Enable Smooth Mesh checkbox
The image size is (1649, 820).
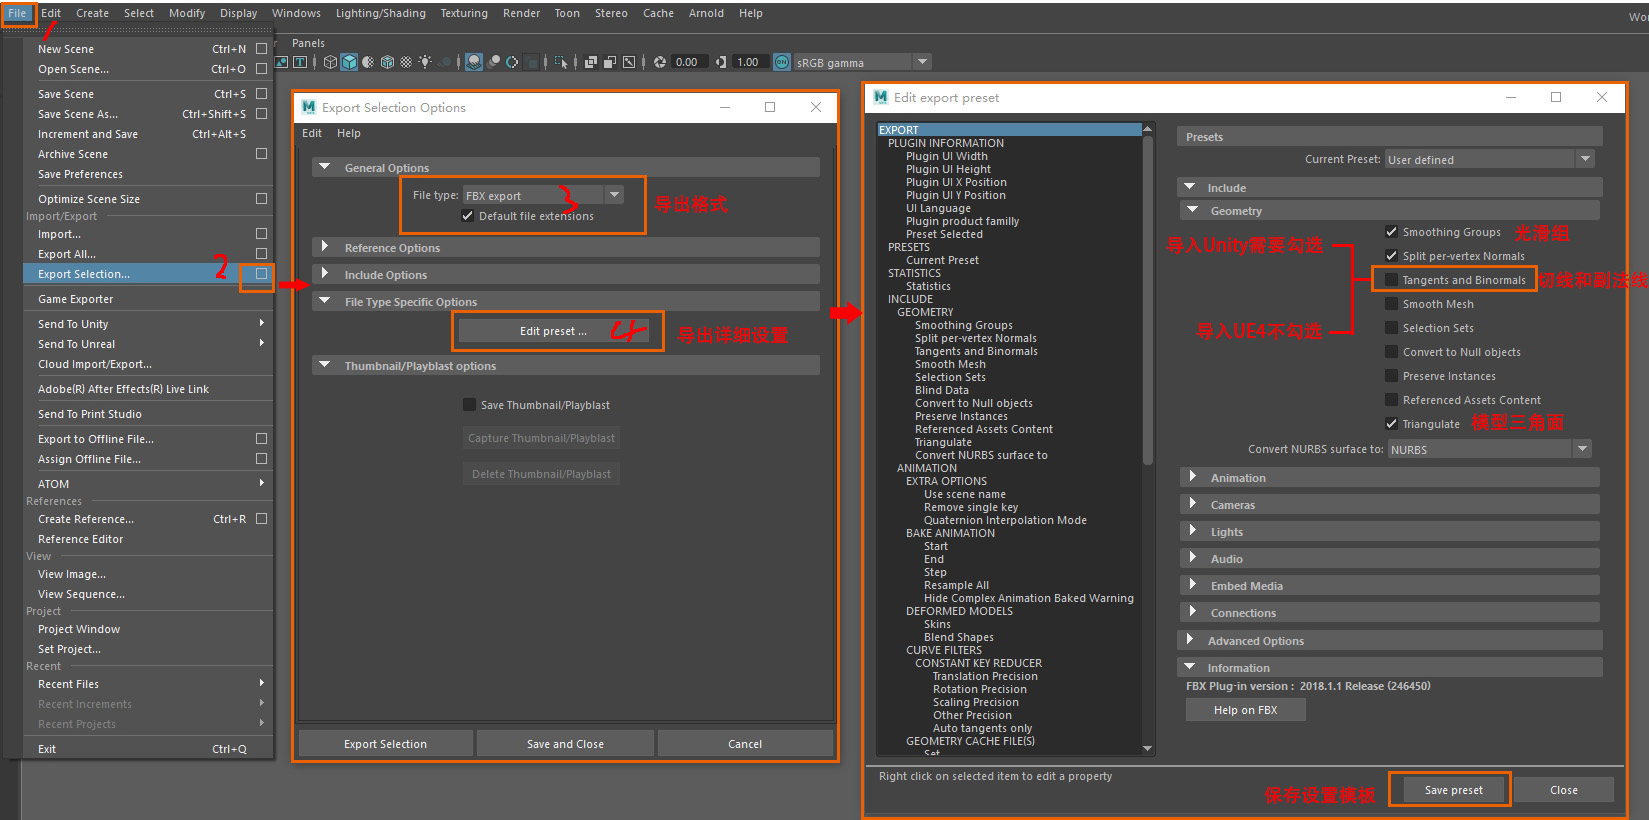(1391, 303)
